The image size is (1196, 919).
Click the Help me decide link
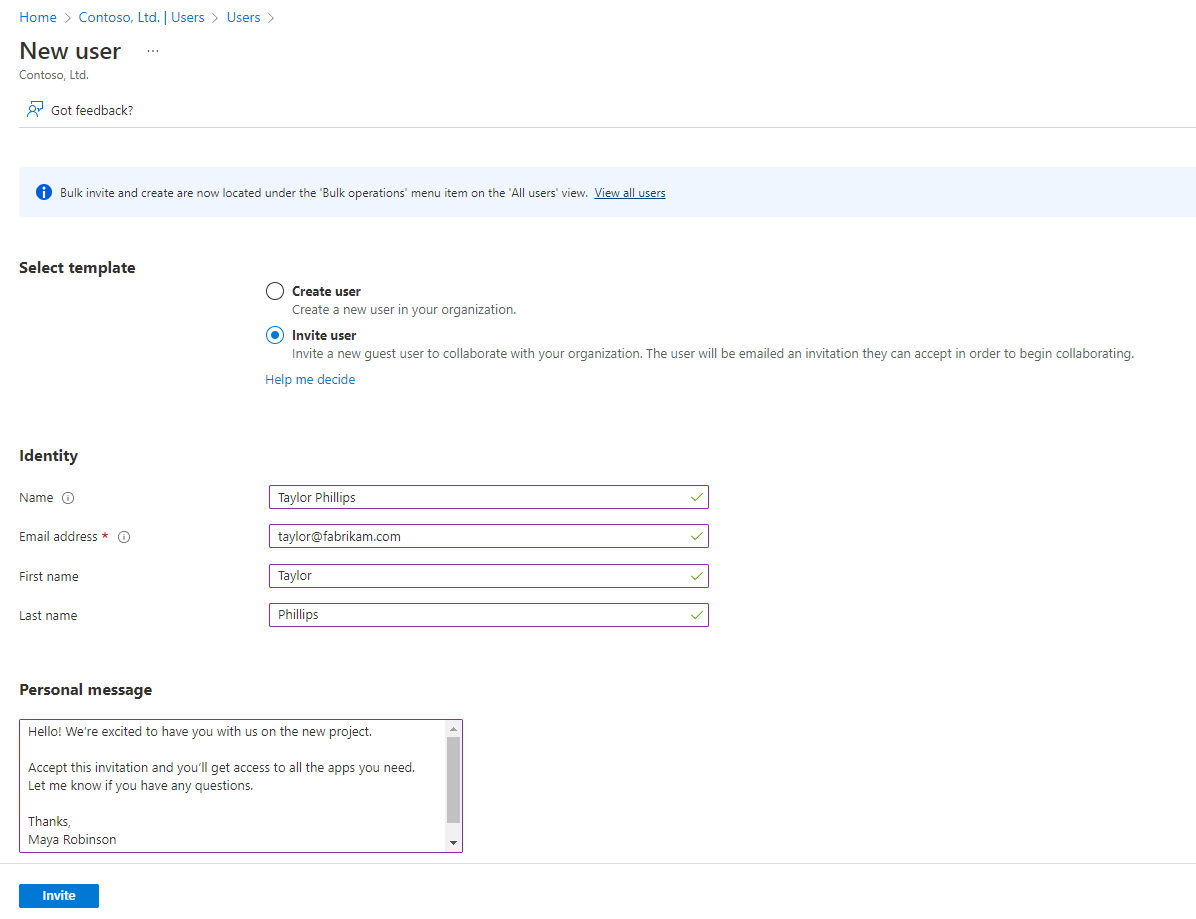pyautogui.click(x=310, y=380)
